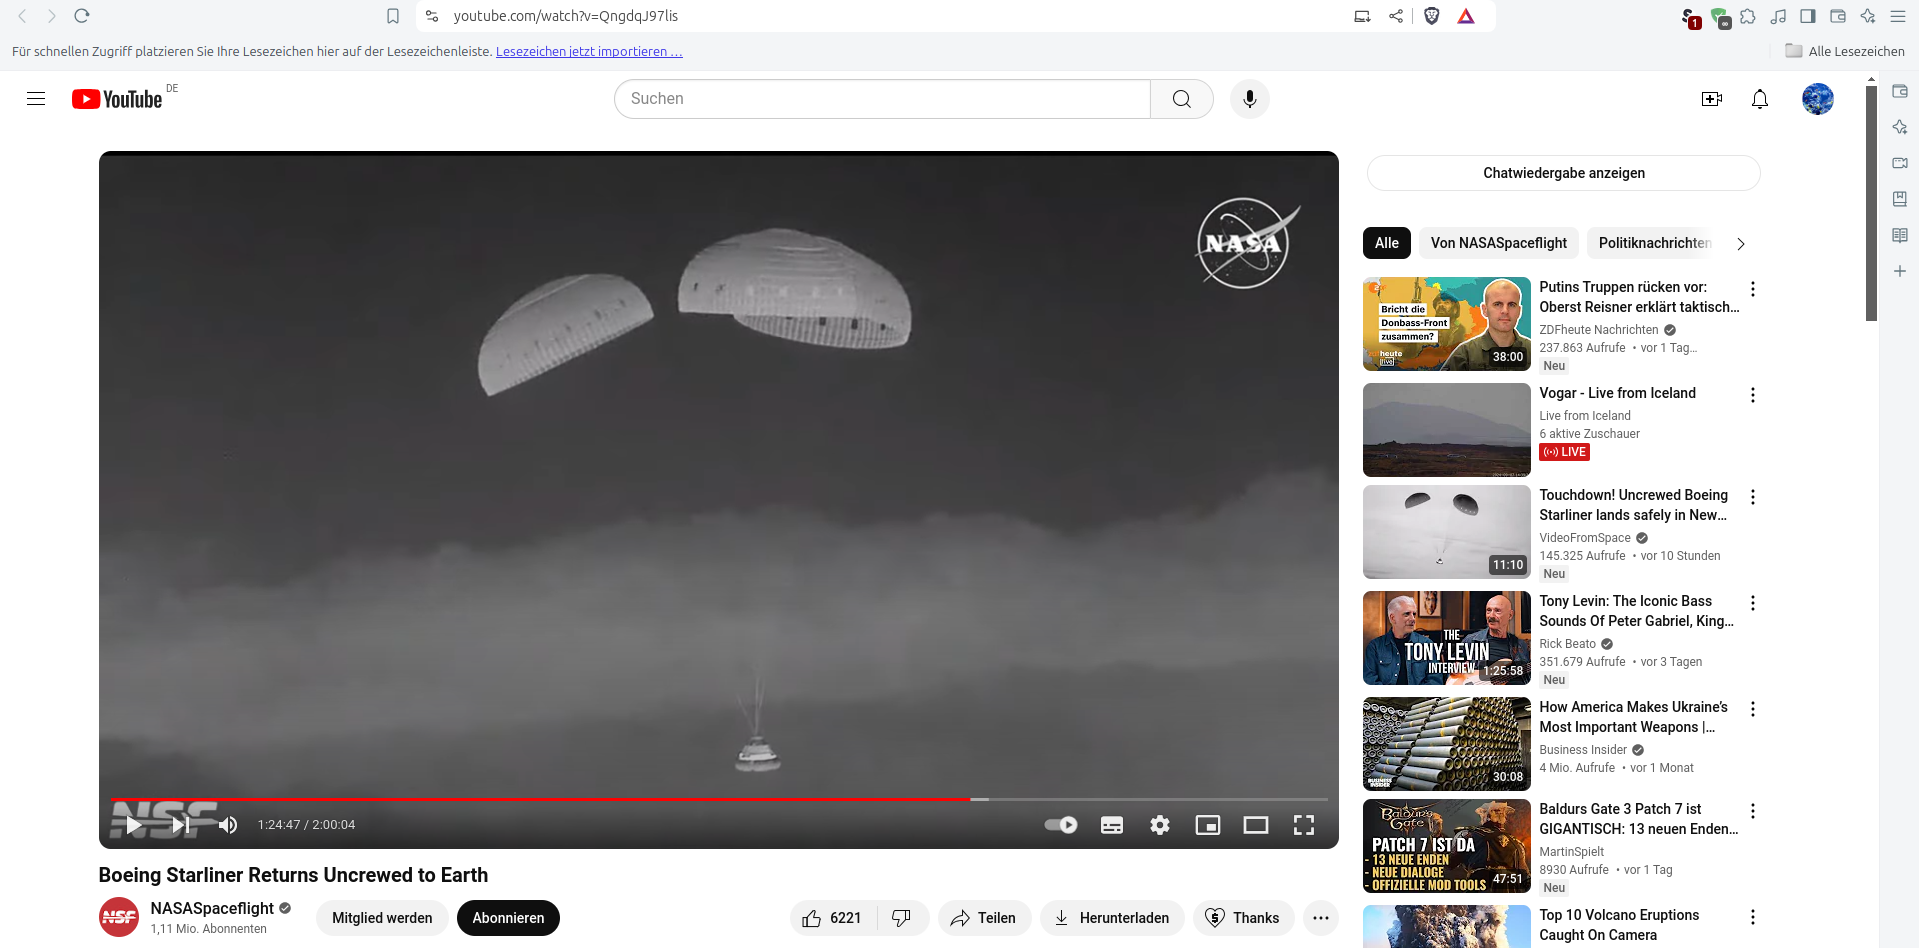This screenshot has height=948, width=1919.
Task: Click the browser address bar URL
Action: (x=566, y=16)
